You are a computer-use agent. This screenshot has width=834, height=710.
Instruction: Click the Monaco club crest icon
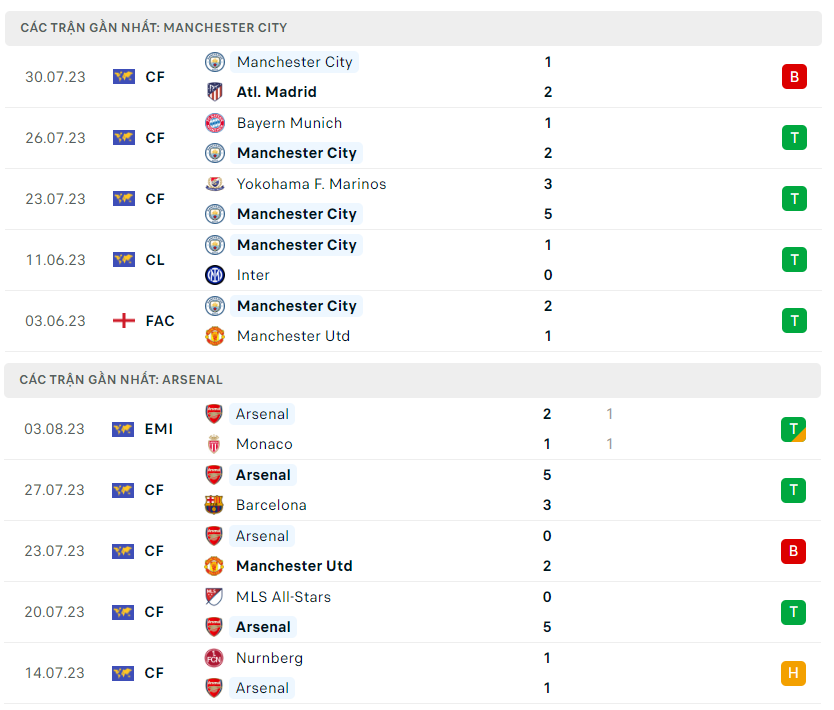point(214,444)
